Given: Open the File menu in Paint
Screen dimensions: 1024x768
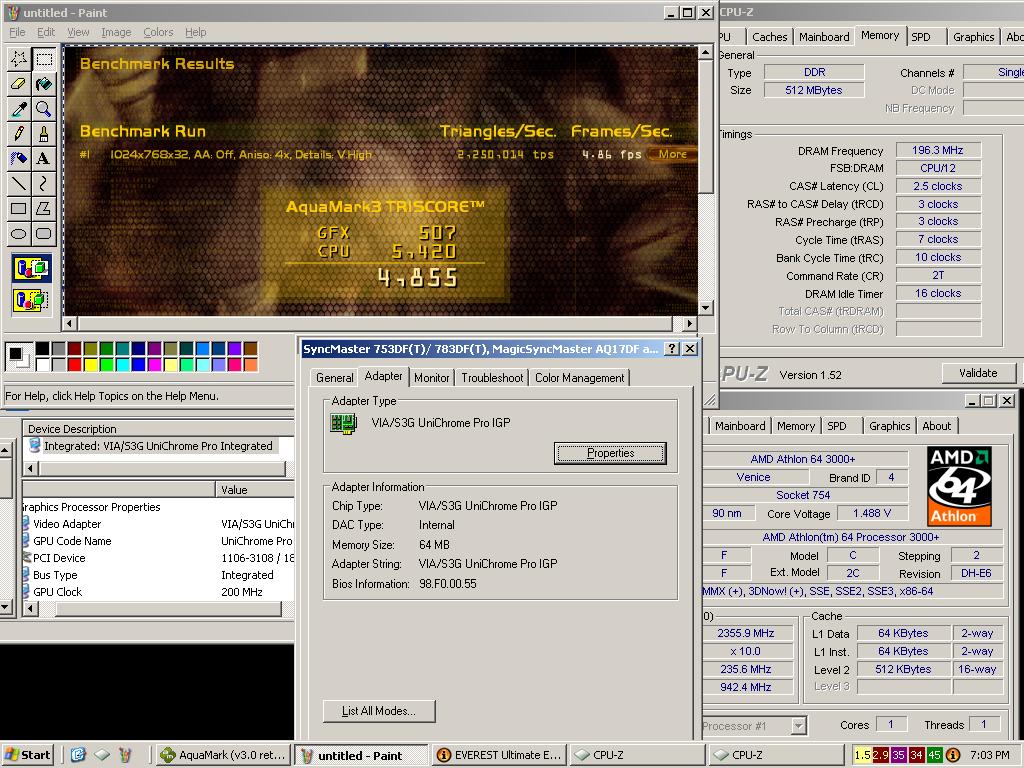Looking at the screenshot, I should [17, 32].
